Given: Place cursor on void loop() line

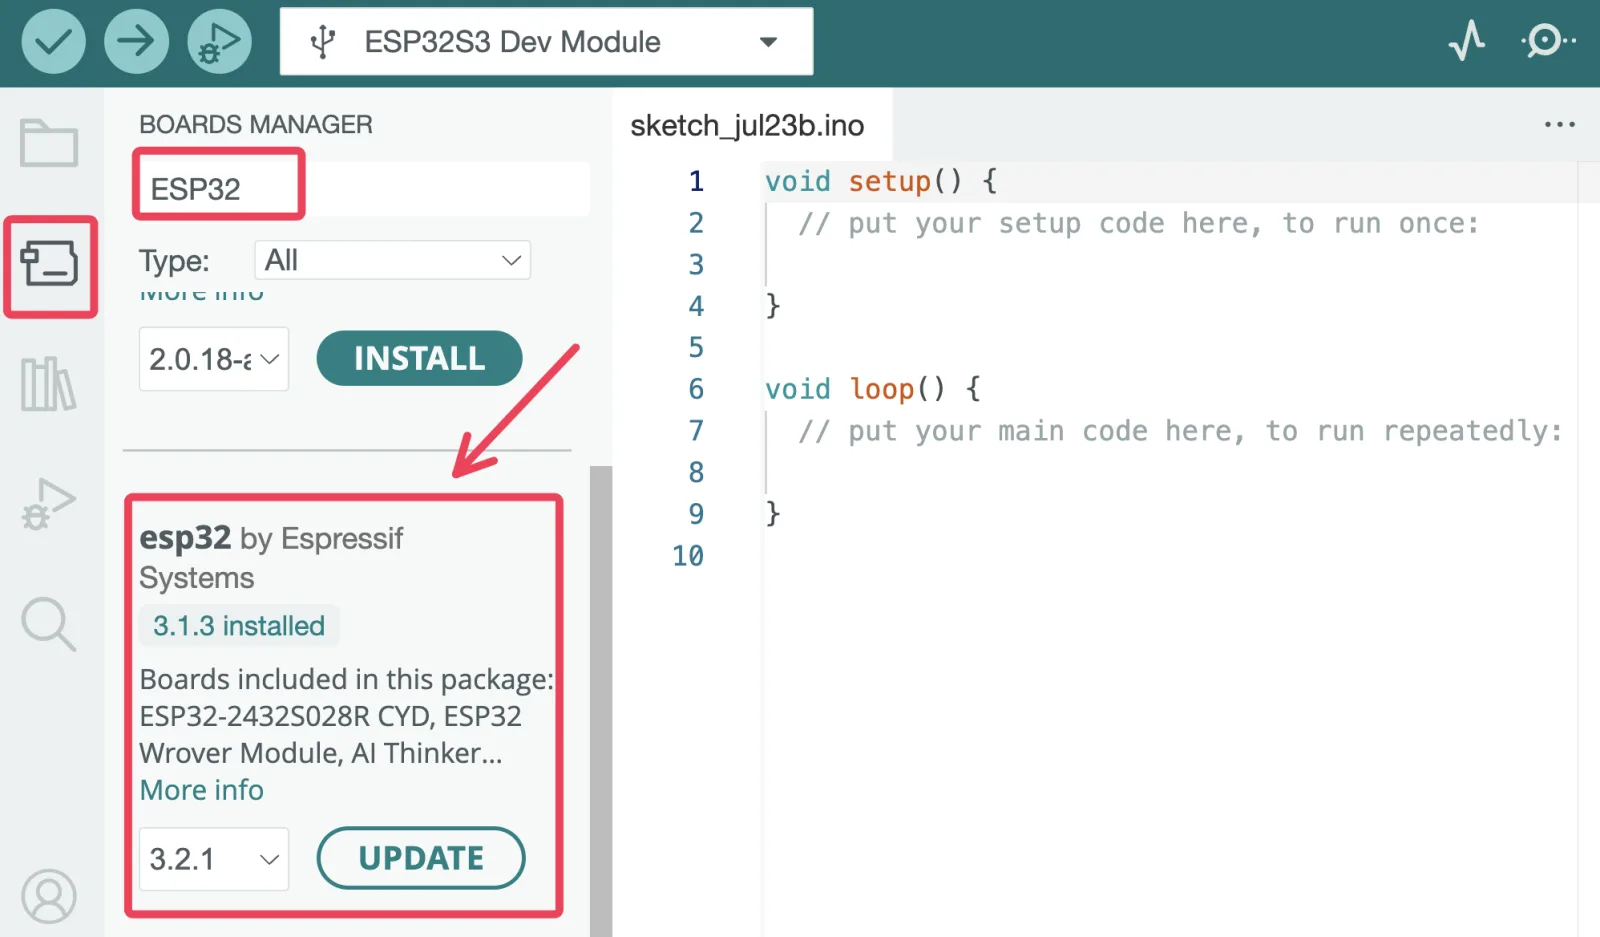Looking at the screenshot, I should 872,389.
